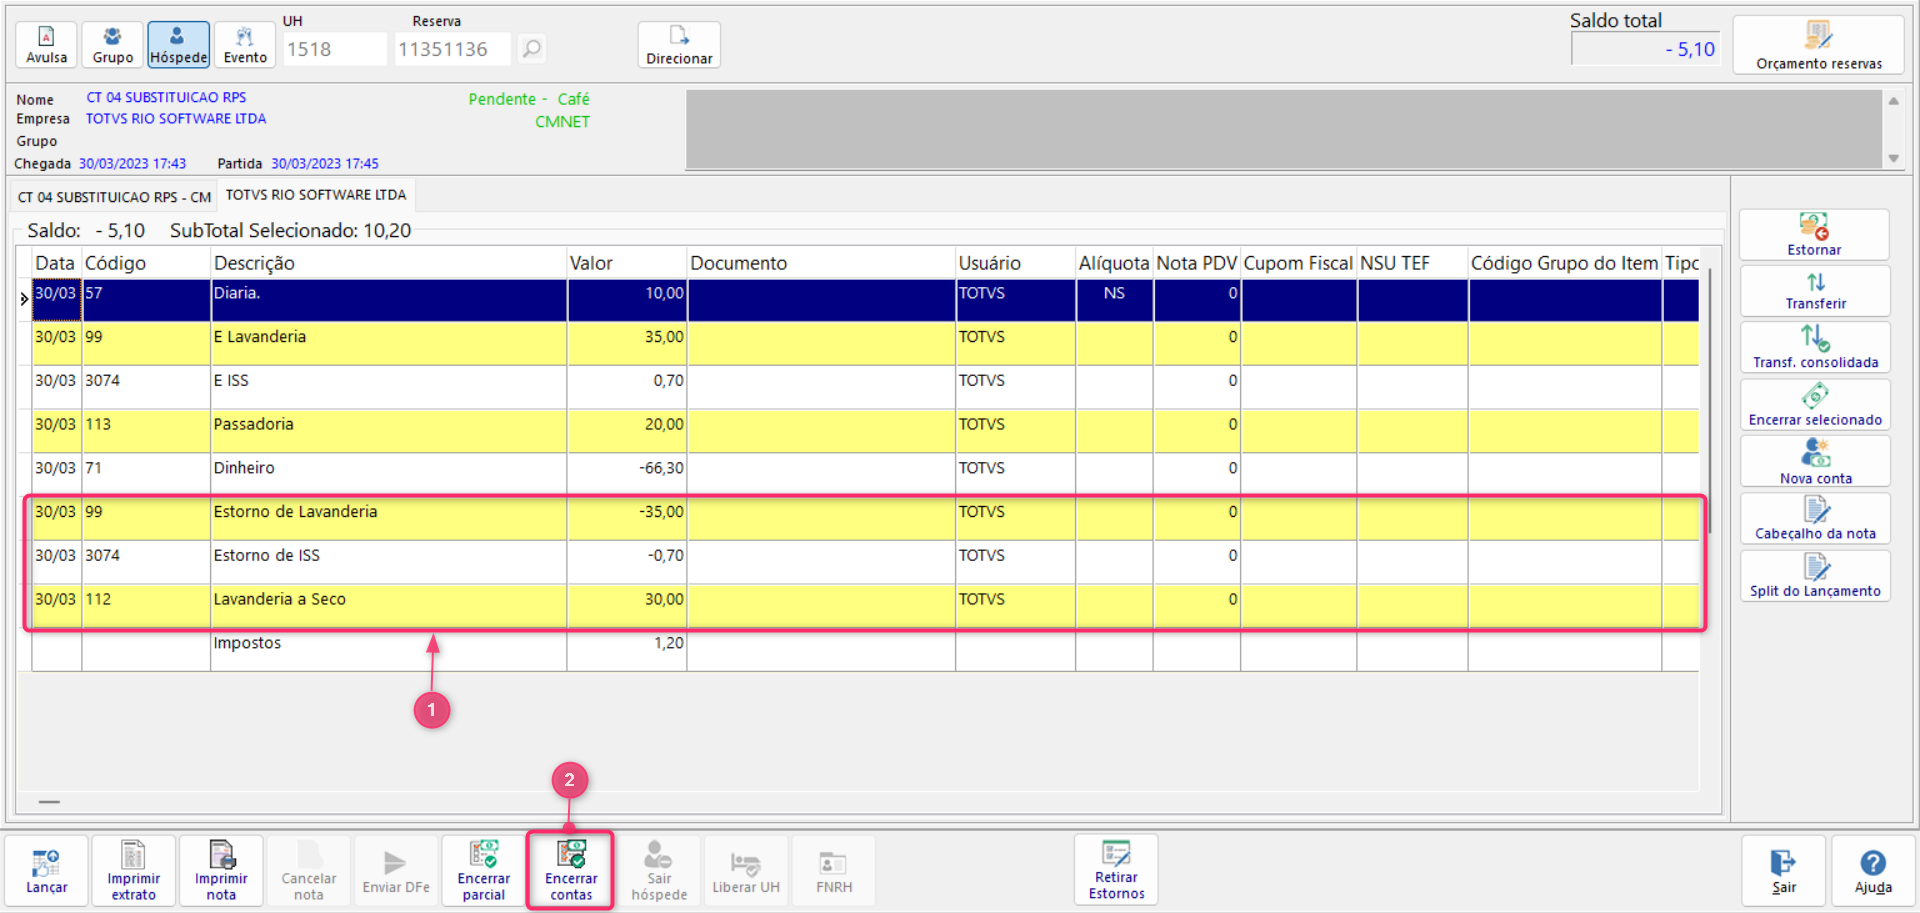Click the NSU TEF column header

[x=1412, y=263]
